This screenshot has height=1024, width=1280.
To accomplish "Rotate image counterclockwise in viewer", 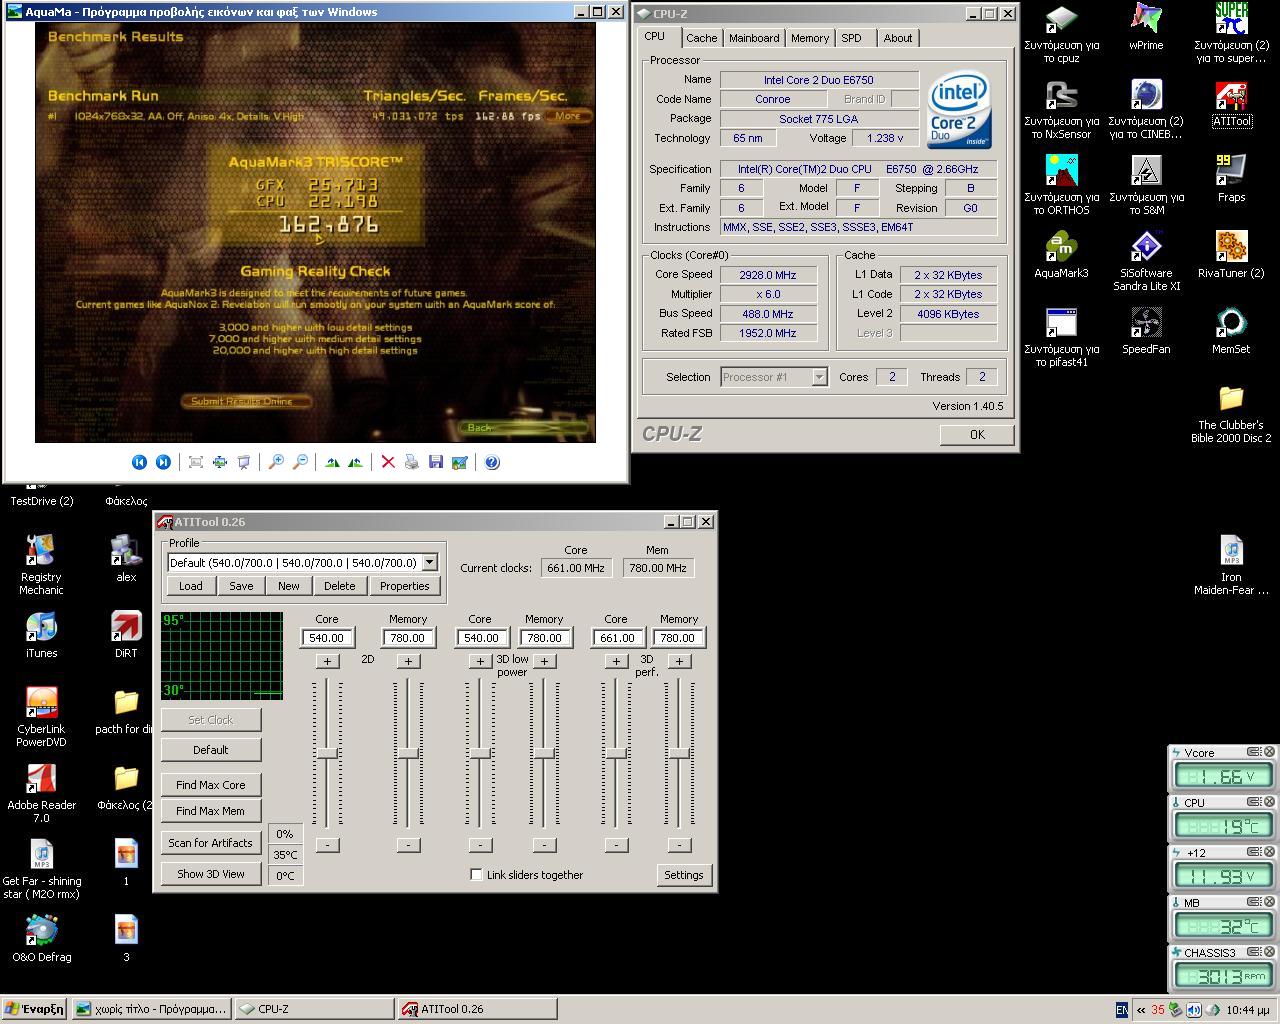I will (355, 462).
